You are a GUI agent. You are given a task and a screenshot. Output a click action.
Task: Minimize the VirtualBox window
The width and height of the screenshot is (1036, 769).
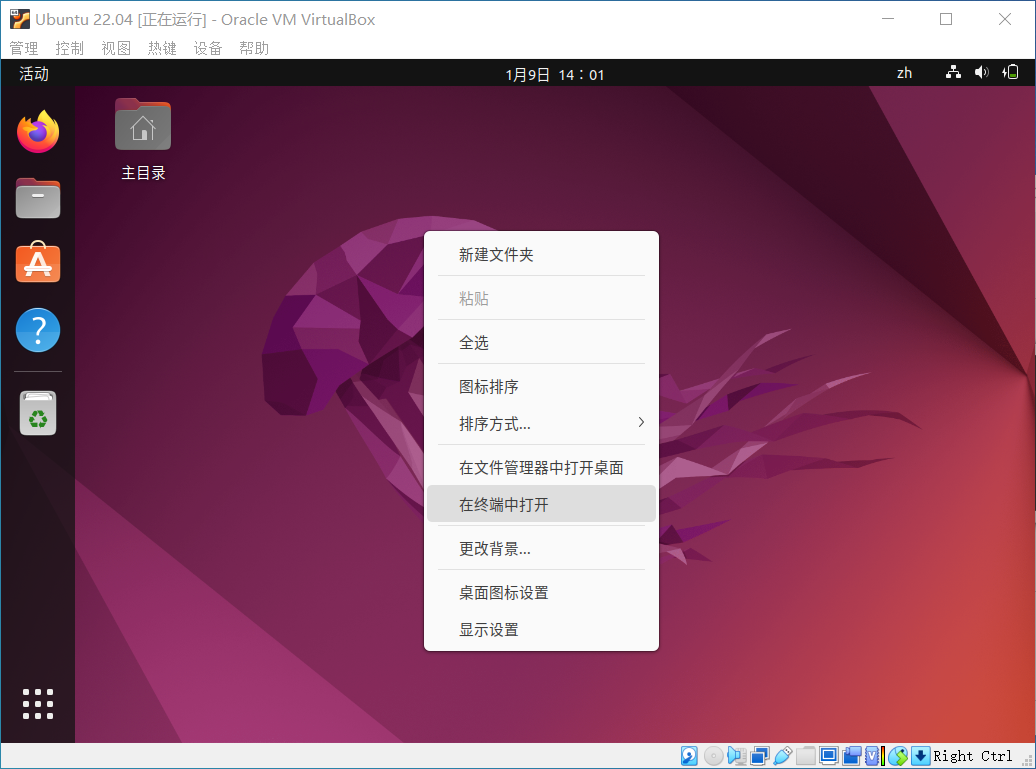click(888, 19)
